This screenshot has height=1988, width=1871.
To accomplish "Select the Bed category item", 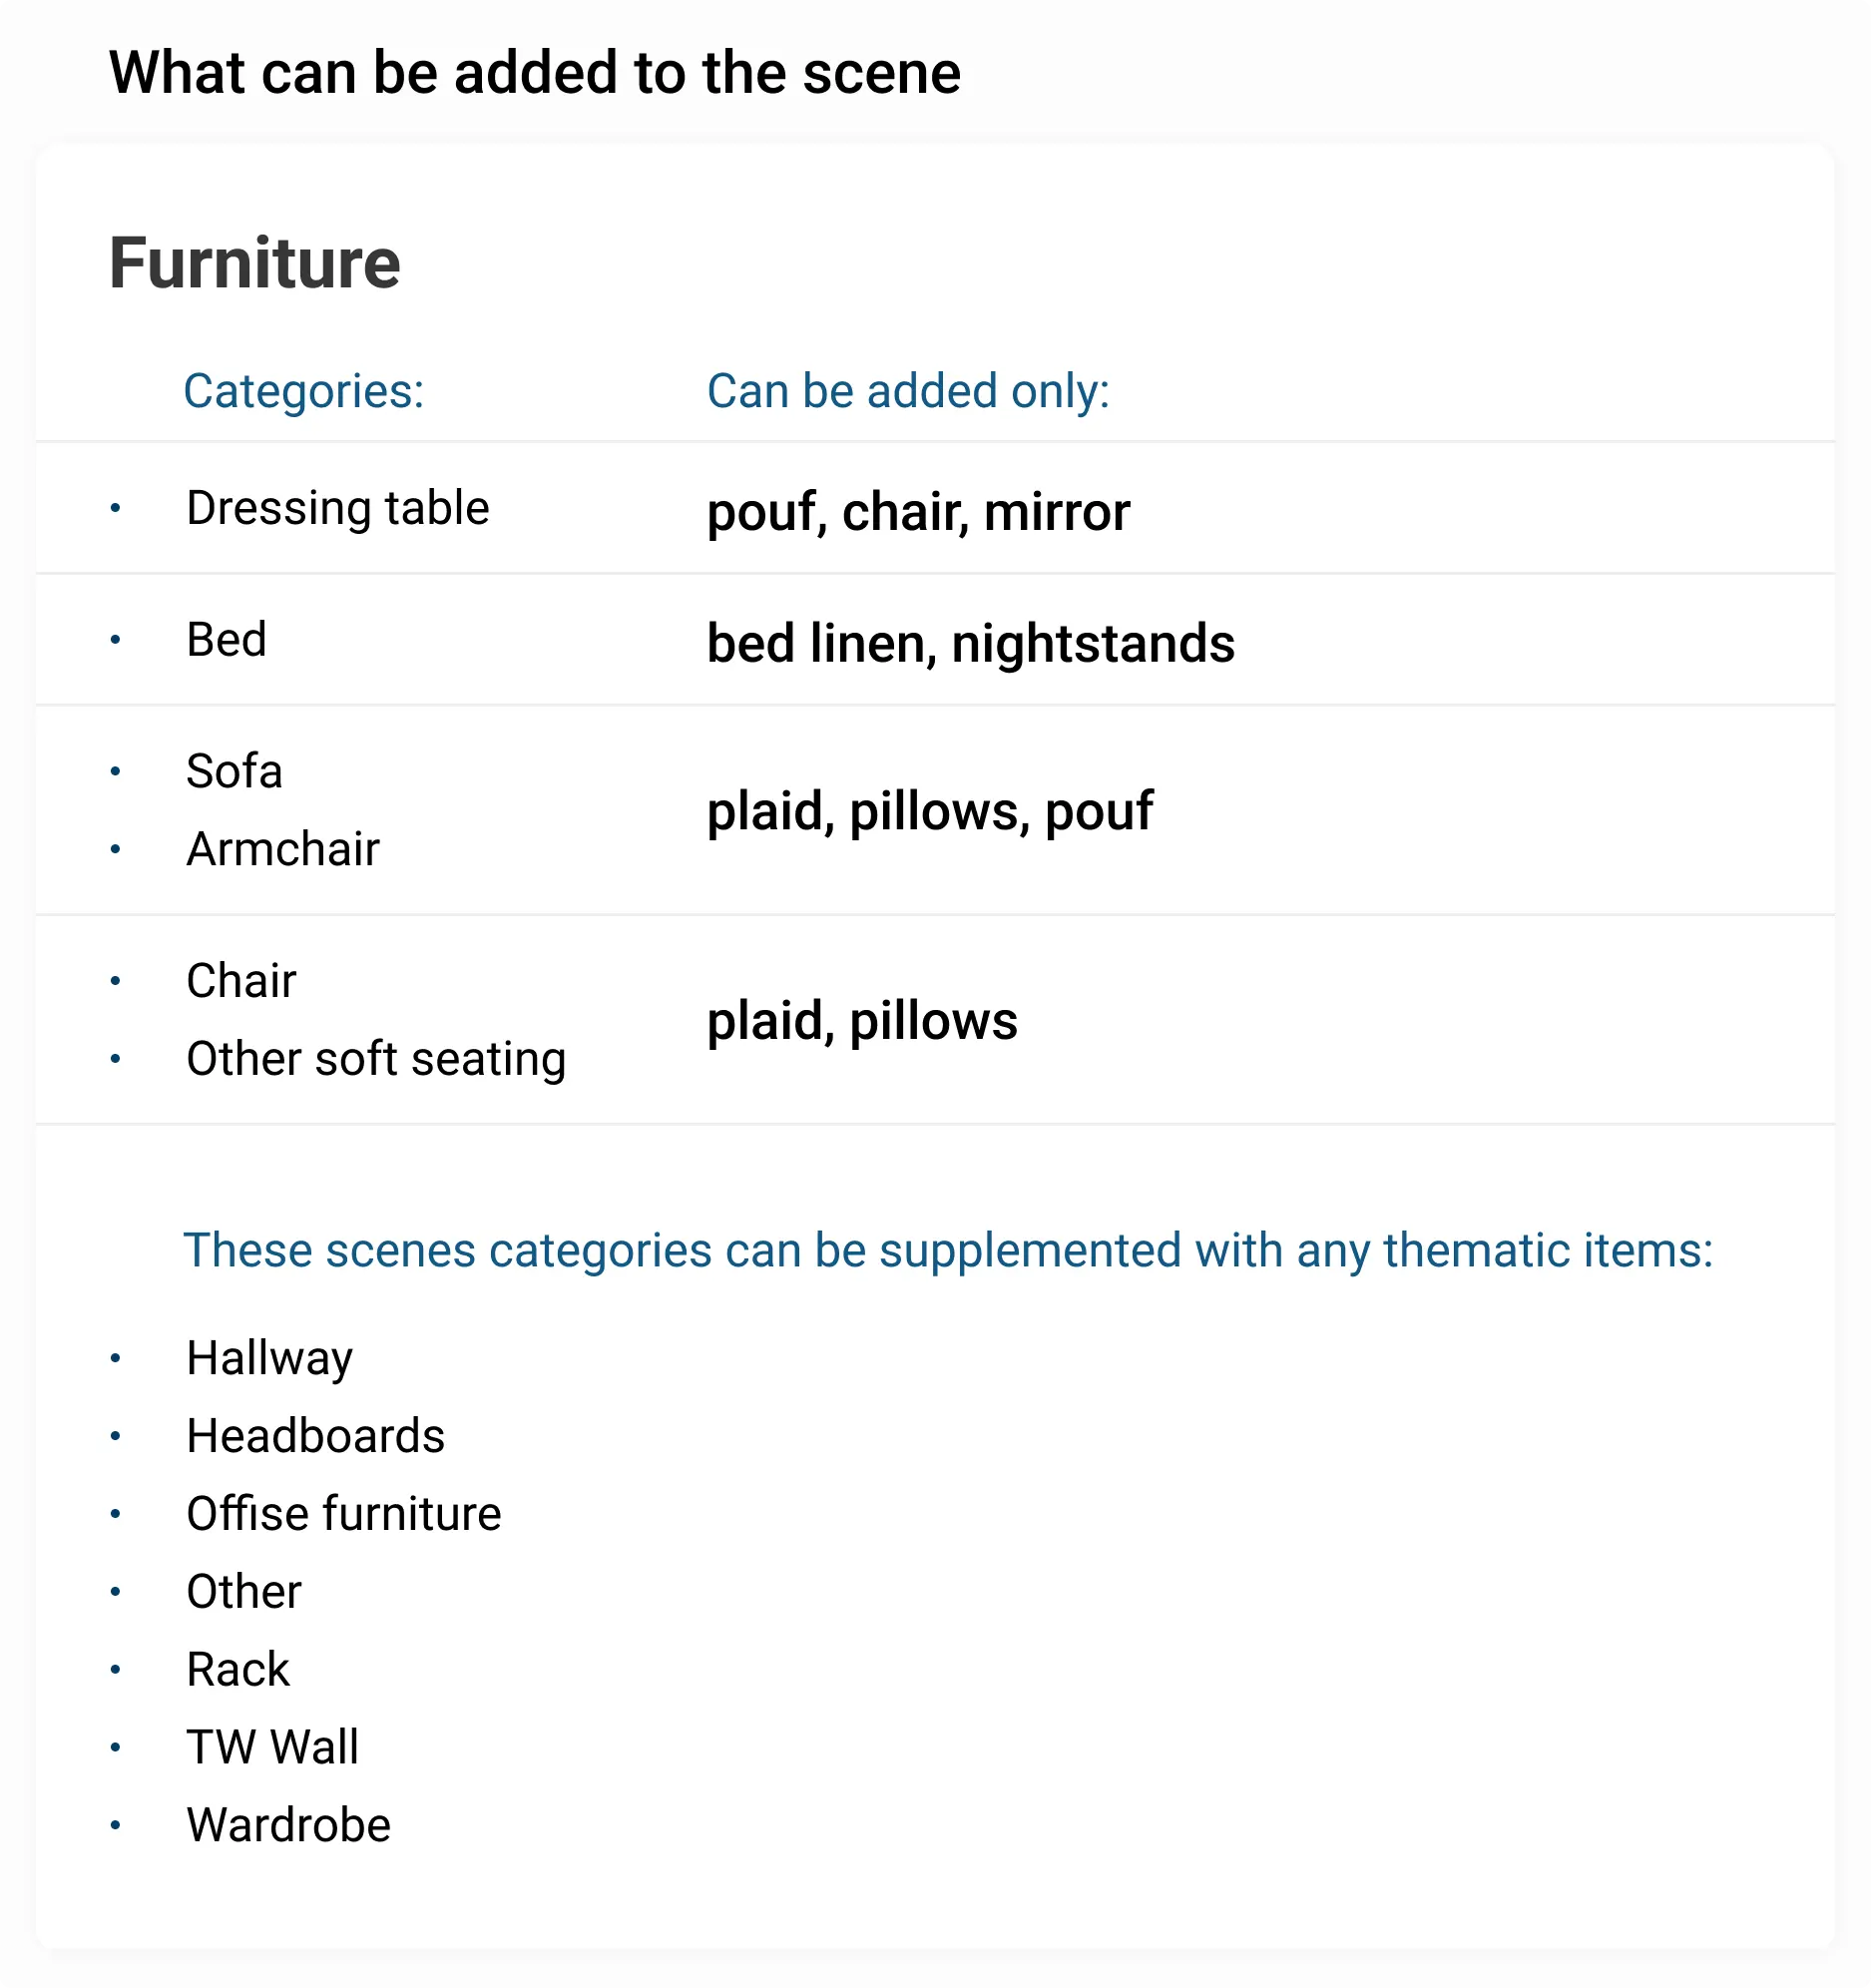I will [x=226, y=640].
